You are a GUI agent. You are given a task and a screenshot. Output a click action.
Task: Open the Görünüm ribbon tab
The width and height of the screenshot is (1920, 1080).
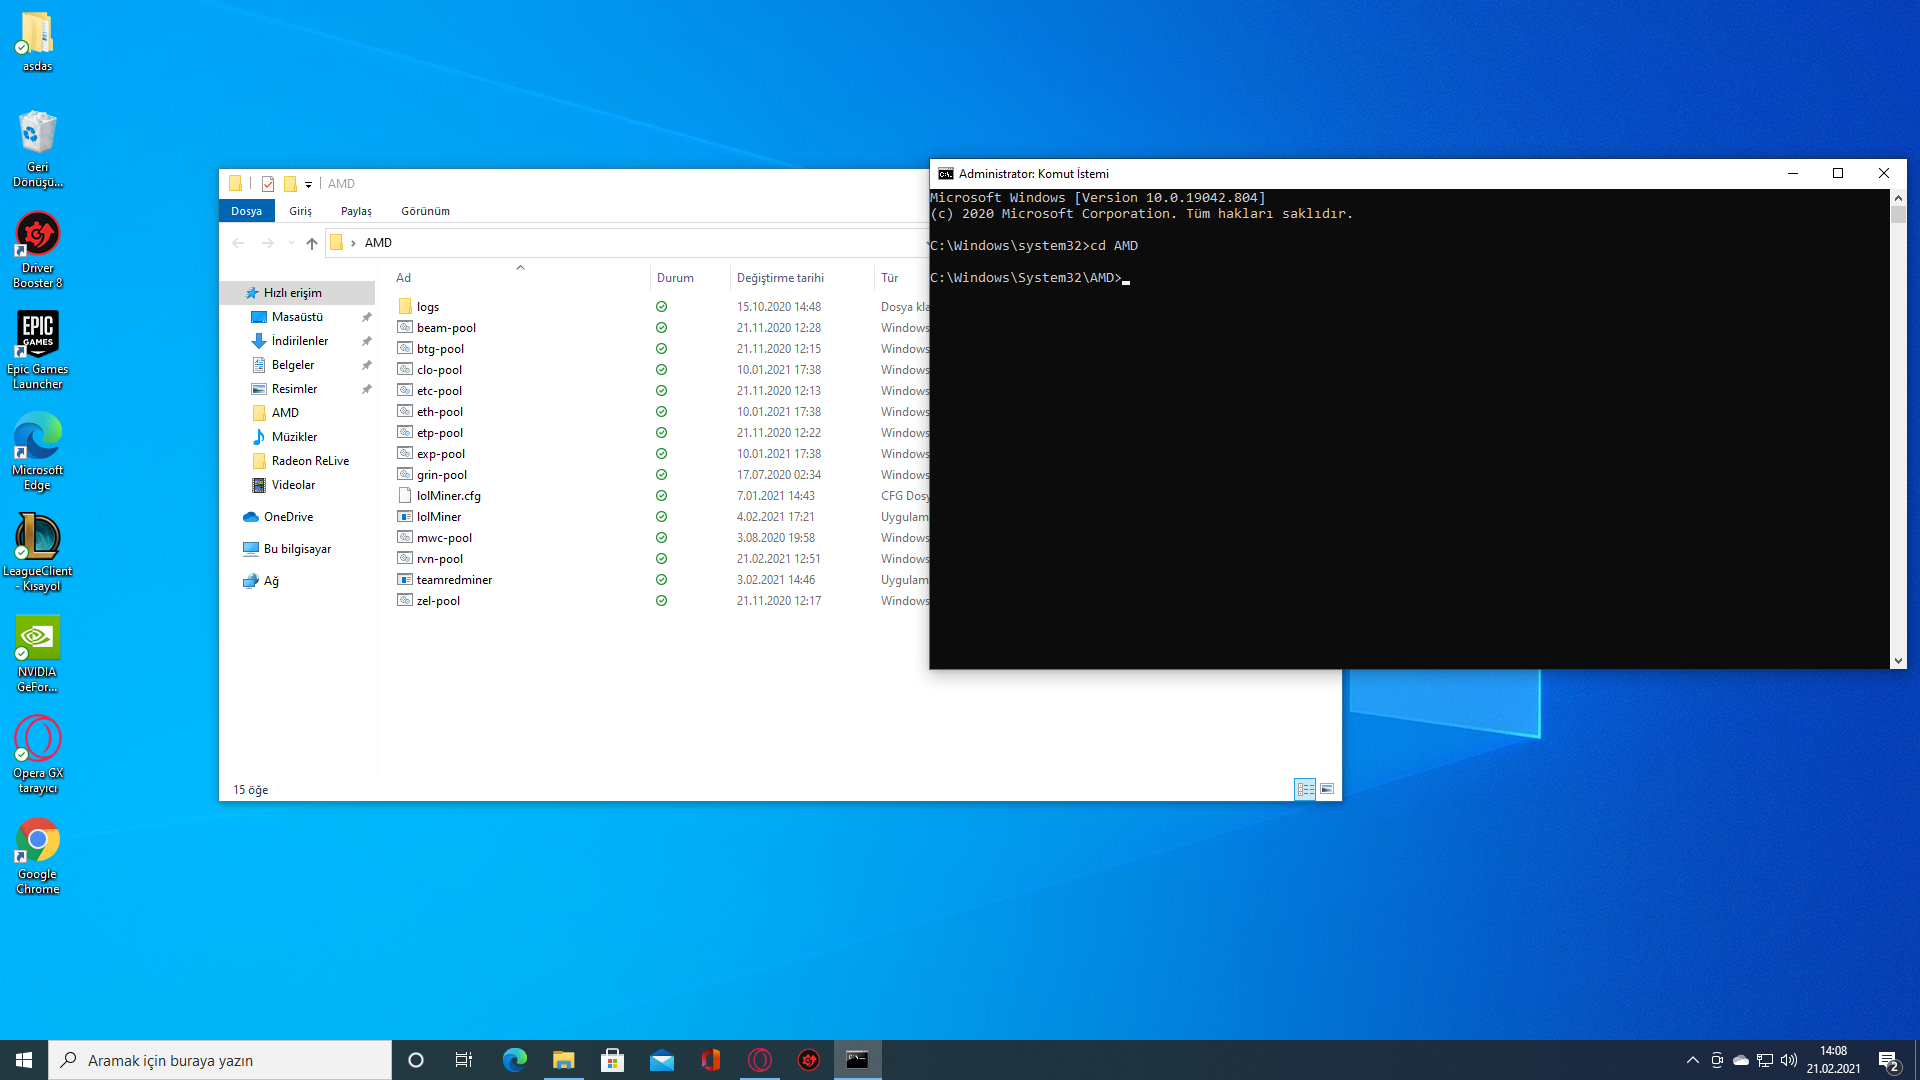(x=425, y=211)
